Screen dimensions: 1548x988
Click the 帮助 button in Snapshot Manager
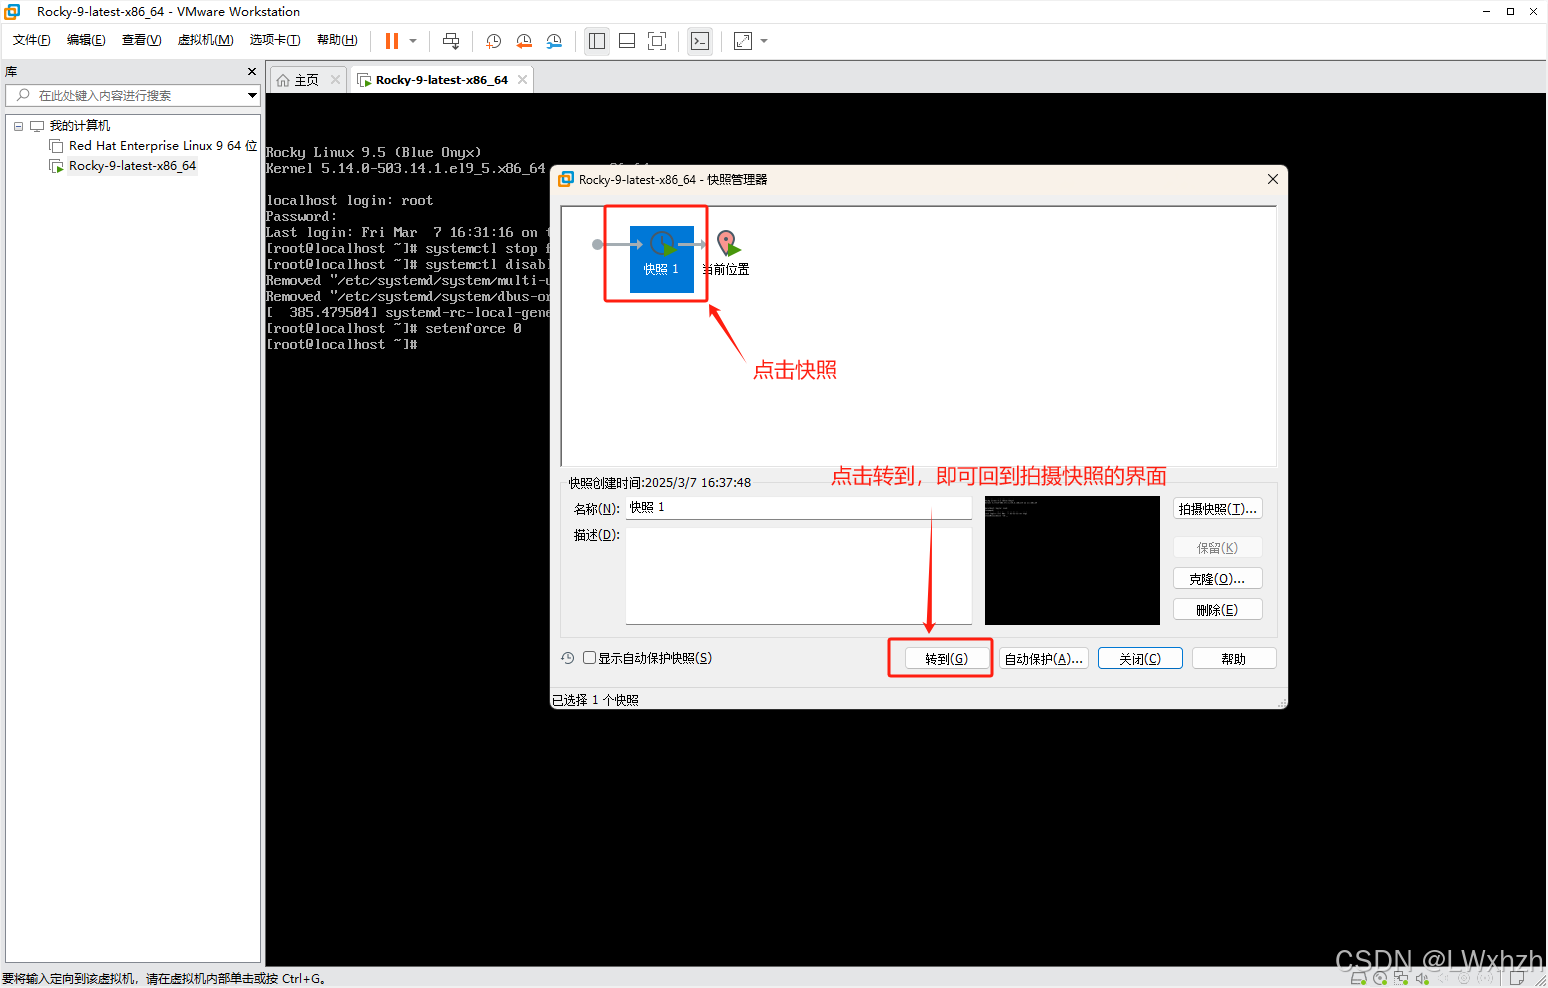coord(1234,659)
